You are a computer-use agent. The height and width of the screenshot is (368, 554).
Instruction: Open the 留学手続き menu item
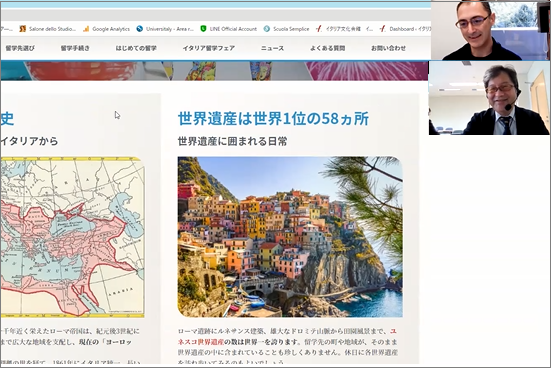click(x=75, y=48)
